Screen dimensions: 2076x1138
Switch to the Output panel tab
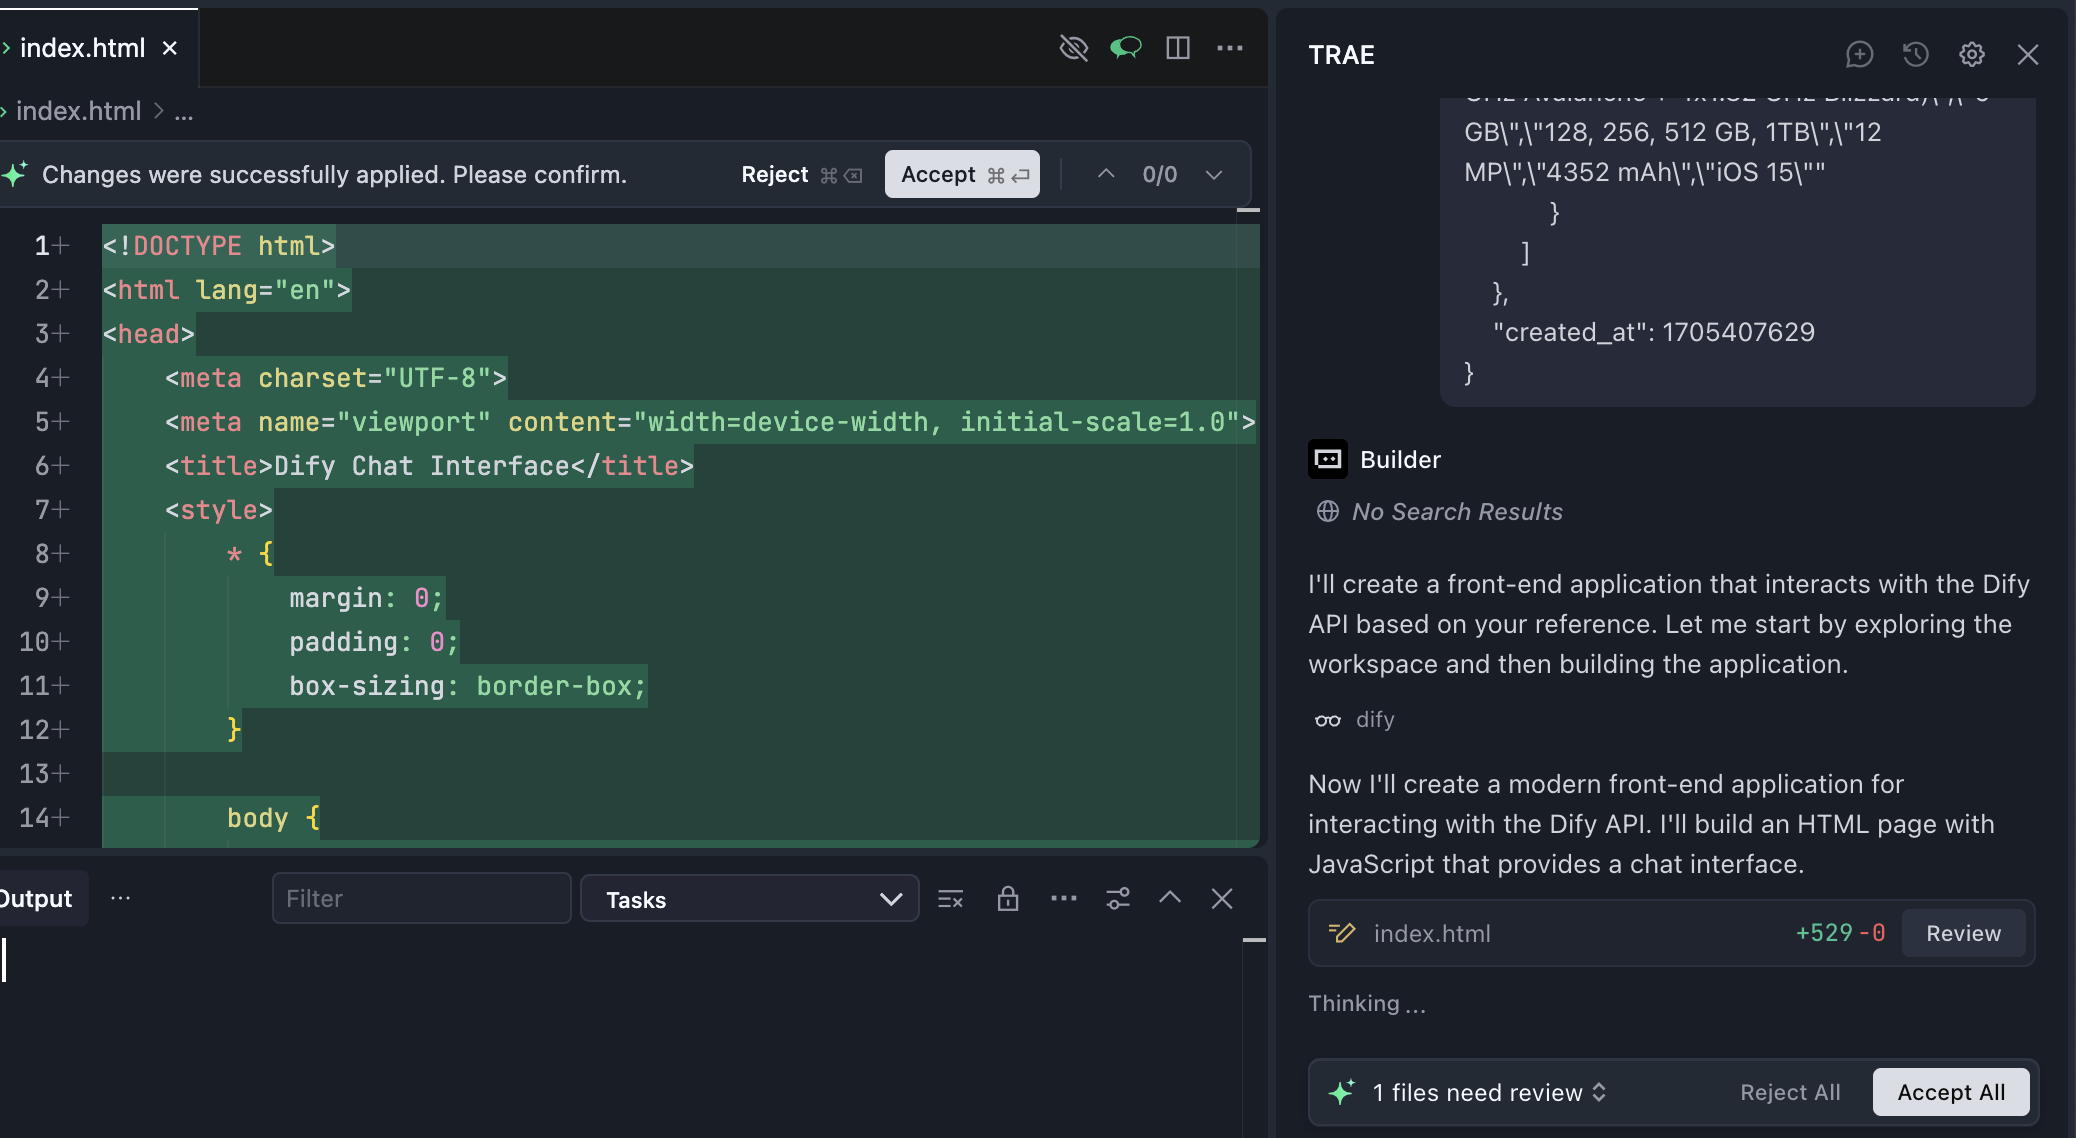point(36,899)
